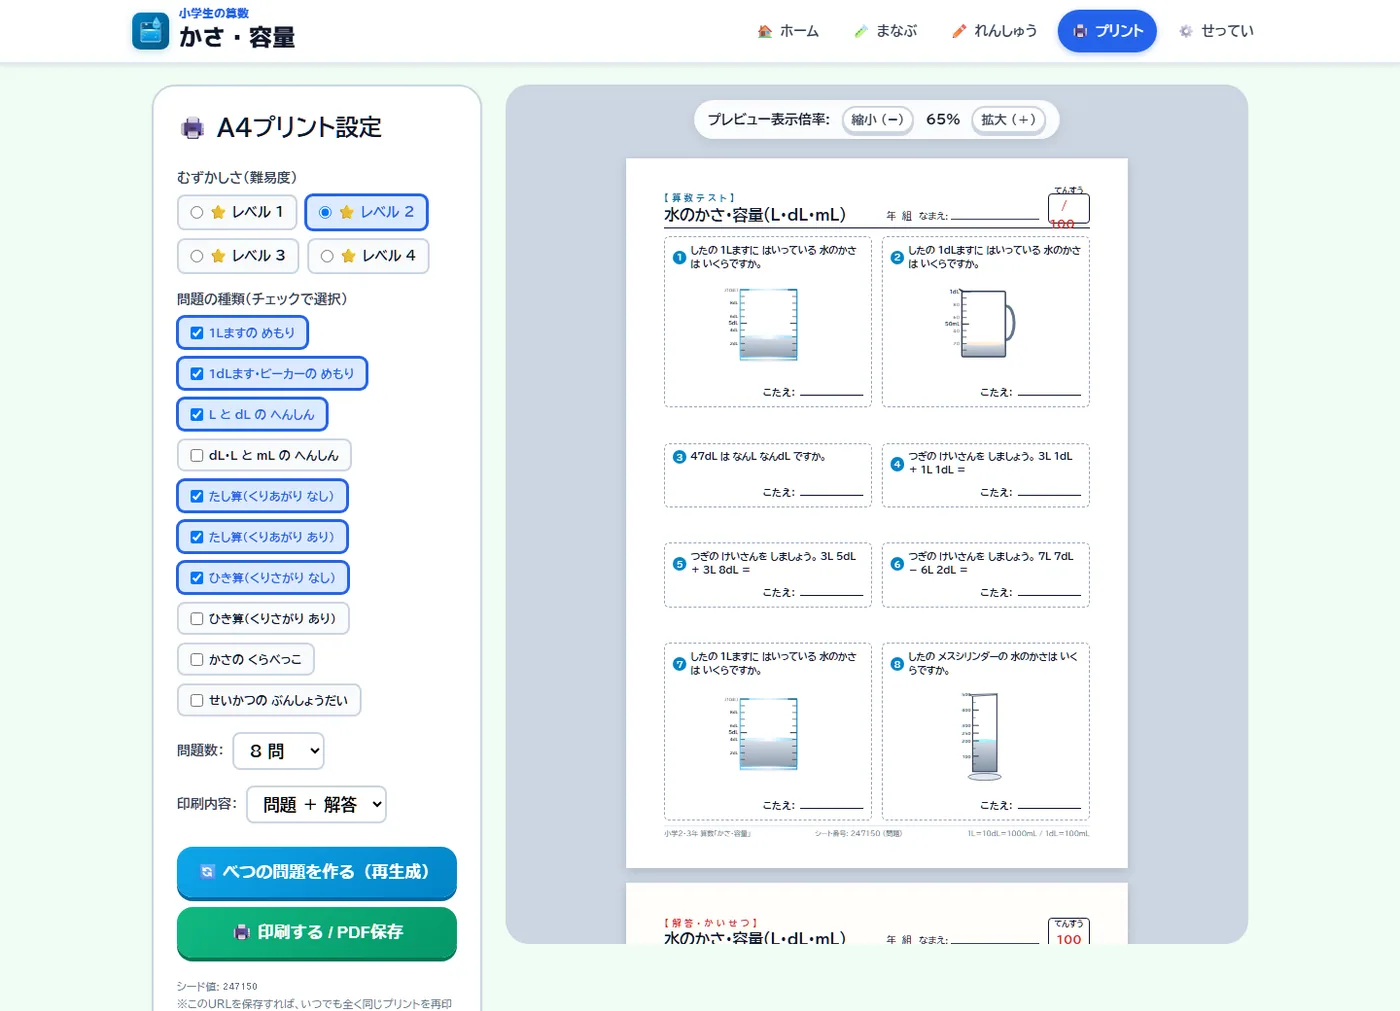Check the かさの くらべっこ option

pos(197,659)
